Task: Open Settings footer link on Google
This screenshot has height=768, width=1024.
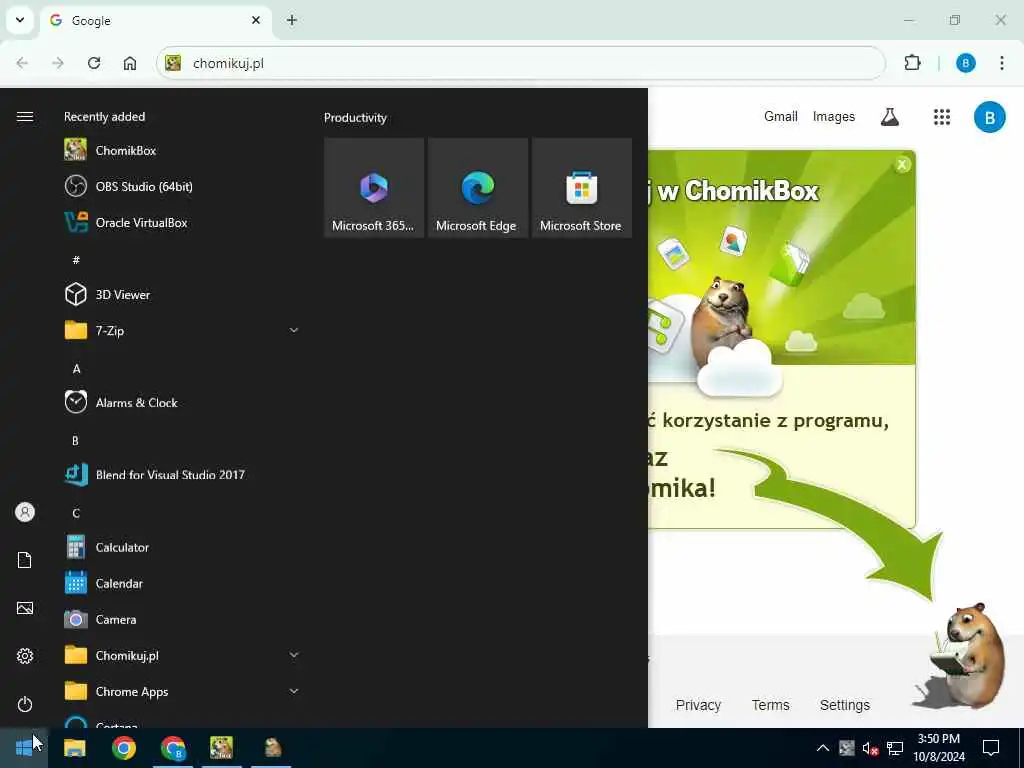Action: click(x=844, y=705)
